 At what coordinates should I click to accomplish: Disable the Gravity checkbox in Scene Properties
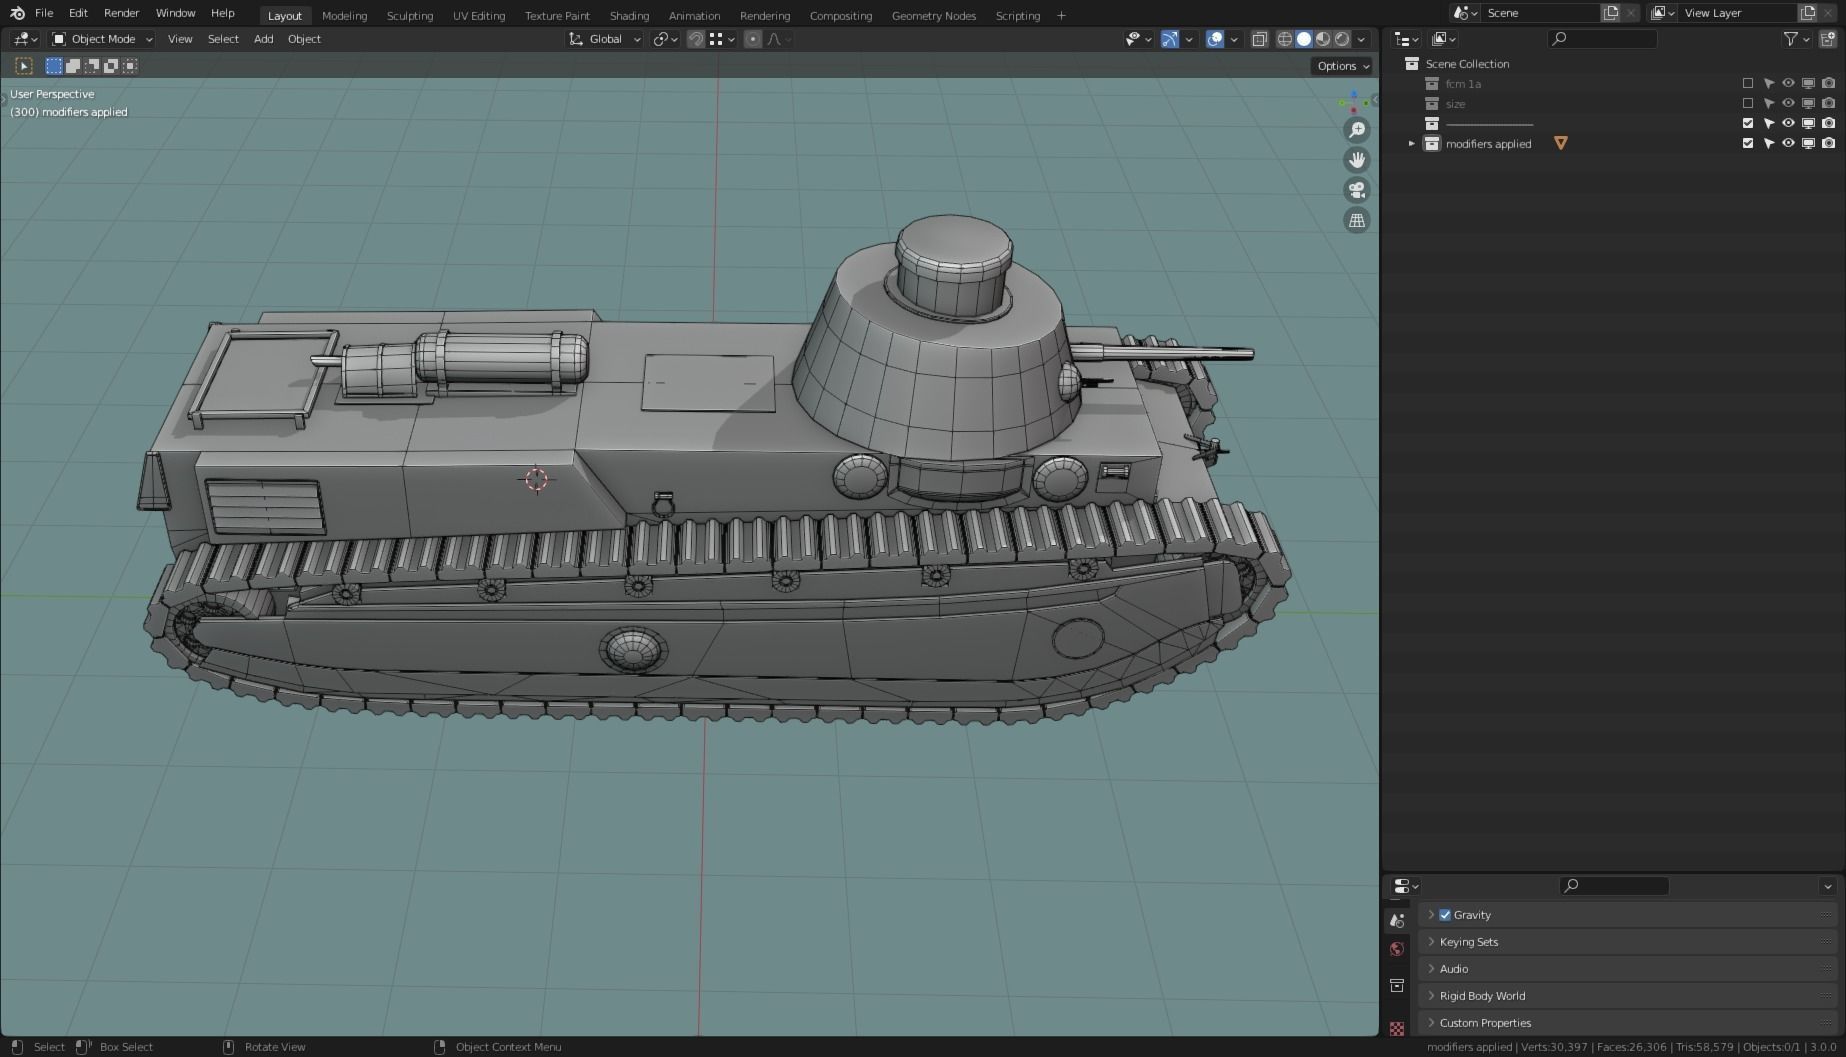click(x=1444, y=914)
